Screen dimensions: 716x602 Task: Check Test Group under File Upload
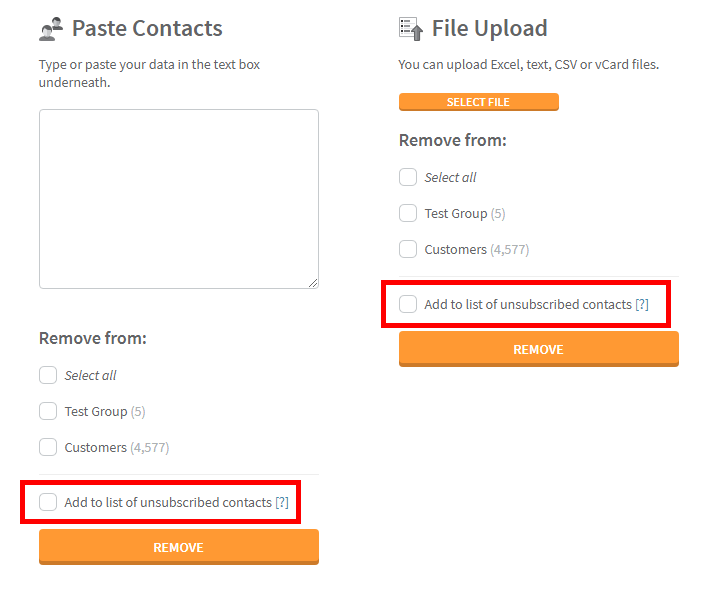408,213
